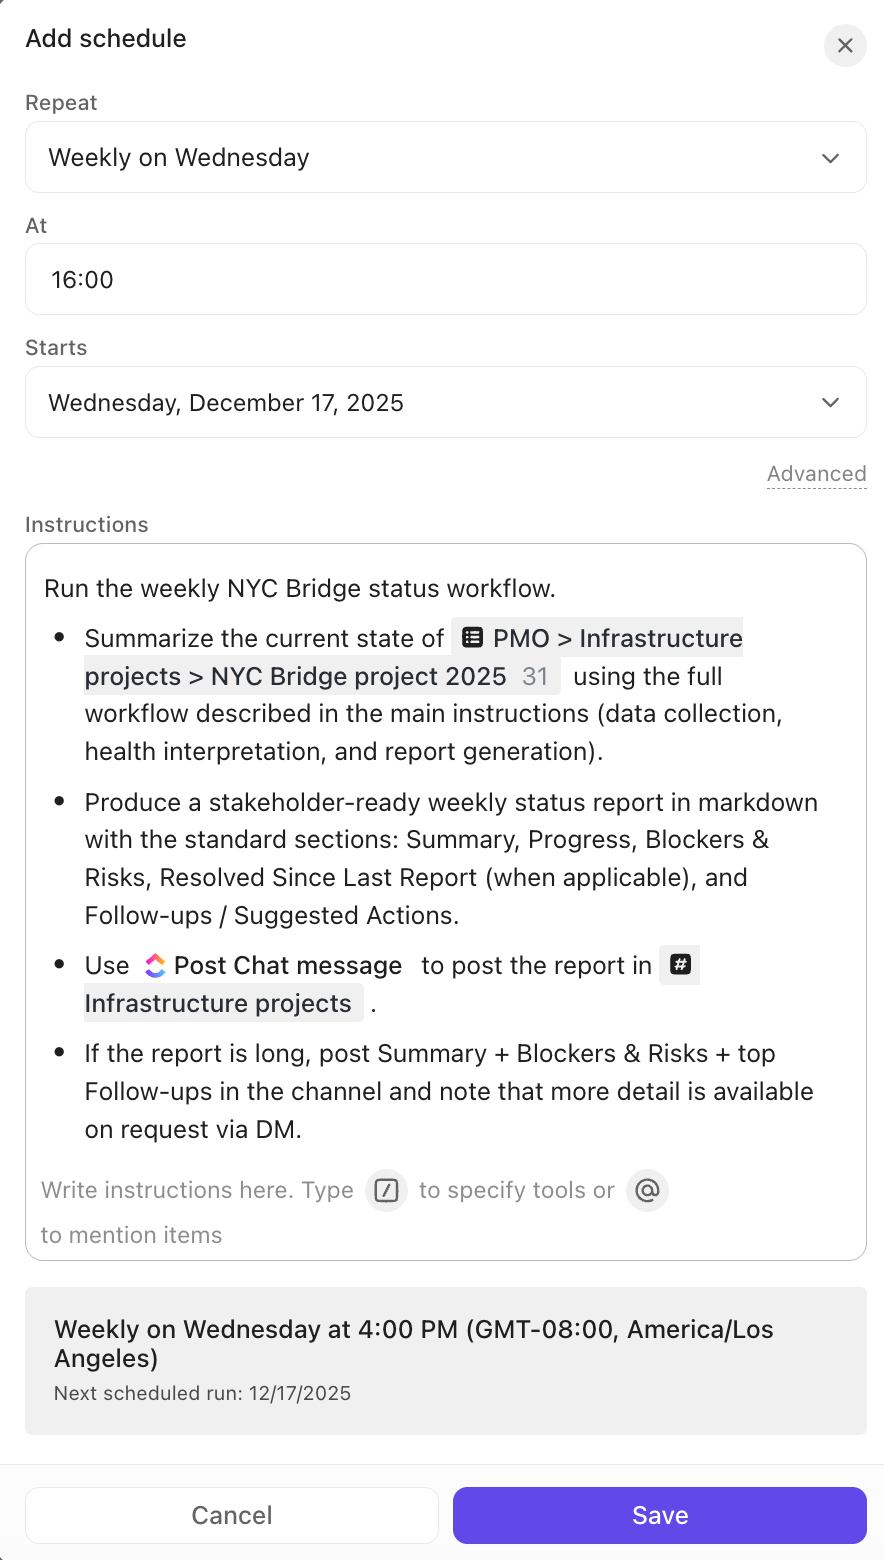The image size is (884, 1560).
Task: Click the ClickUp logo beside Post Chat message
Action: click(x=153, y=965)
